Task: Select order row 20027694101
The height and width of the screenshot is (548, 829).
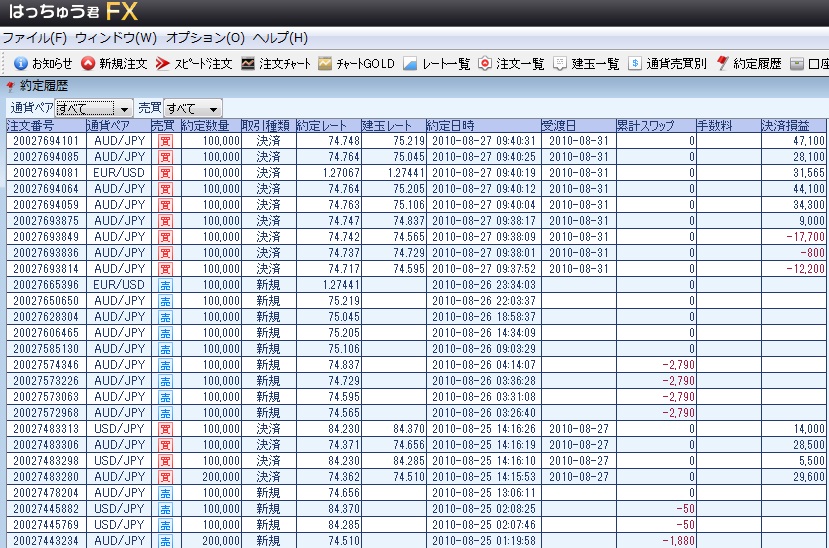Action: coord(45,142)
